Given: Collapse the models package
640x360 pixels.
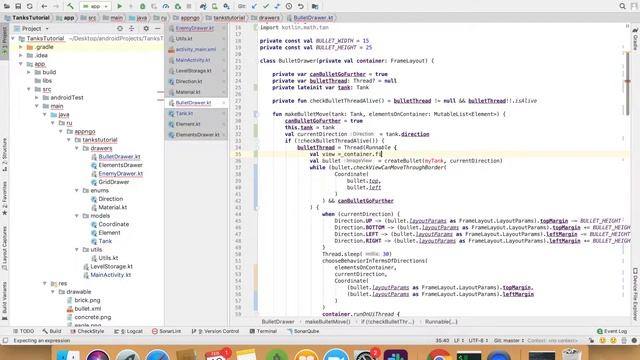Looking at the screenshot, I should point(77,216).
